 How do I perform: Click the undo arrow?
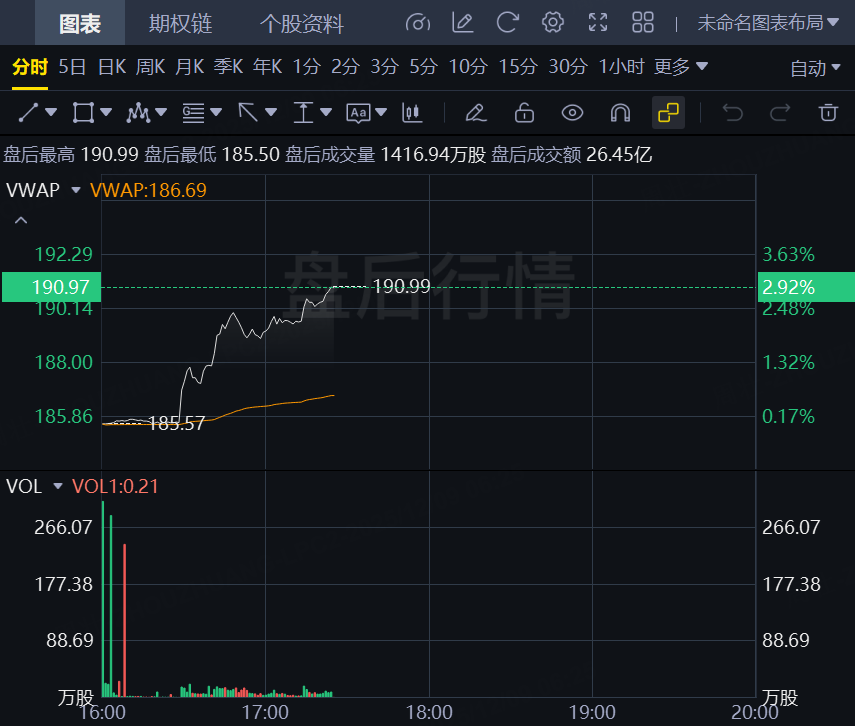point(733,112)
